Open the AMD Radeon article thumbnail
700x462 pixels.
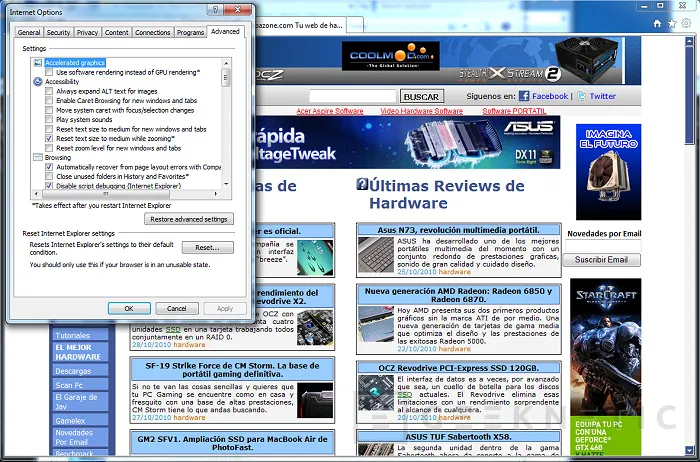(376, 324)
